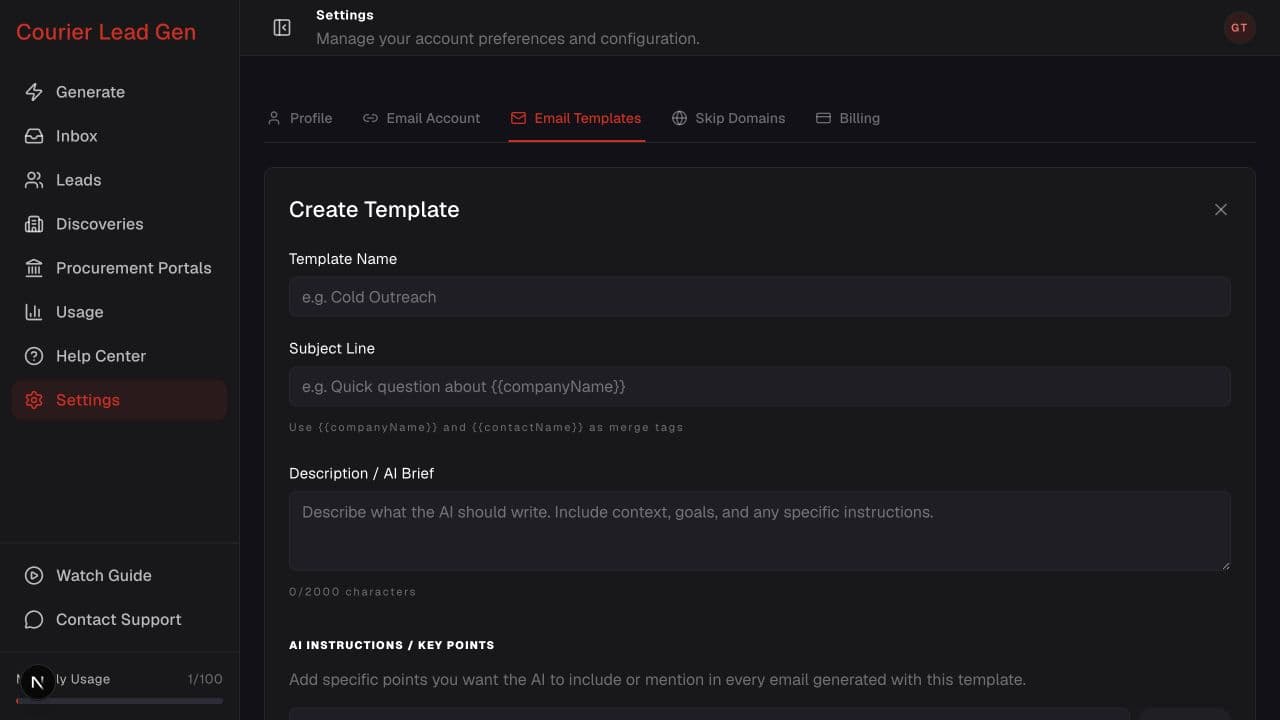Click the Contact Support chat bubble icon
The image size is (1280, 720).
click(34, 620)
